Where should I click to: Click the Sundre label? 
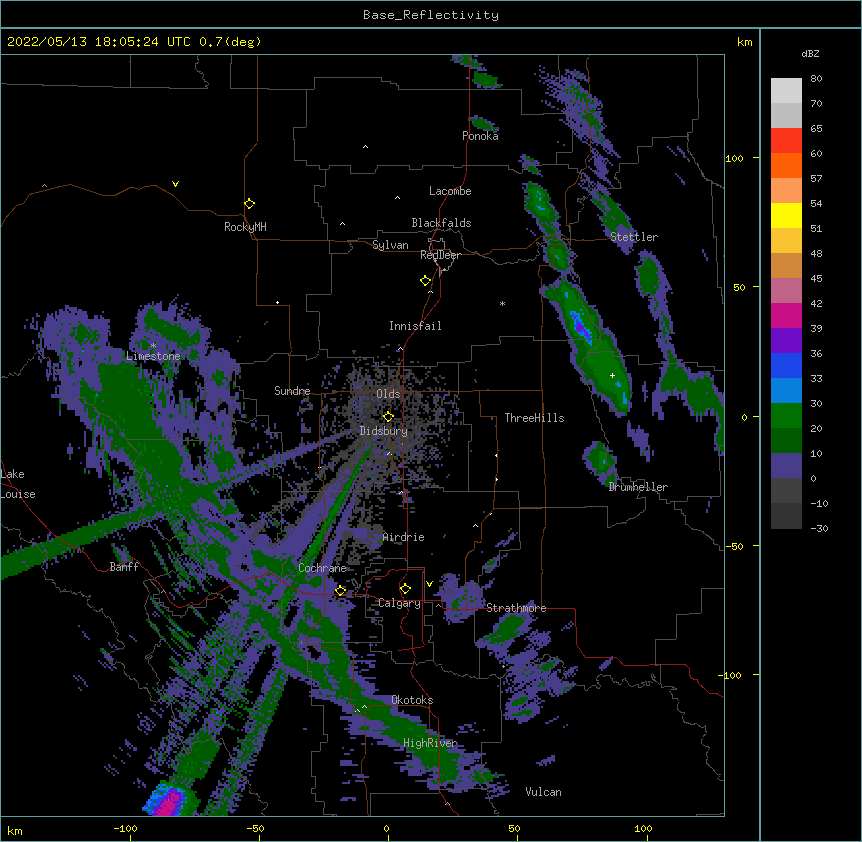pos(292,391)
